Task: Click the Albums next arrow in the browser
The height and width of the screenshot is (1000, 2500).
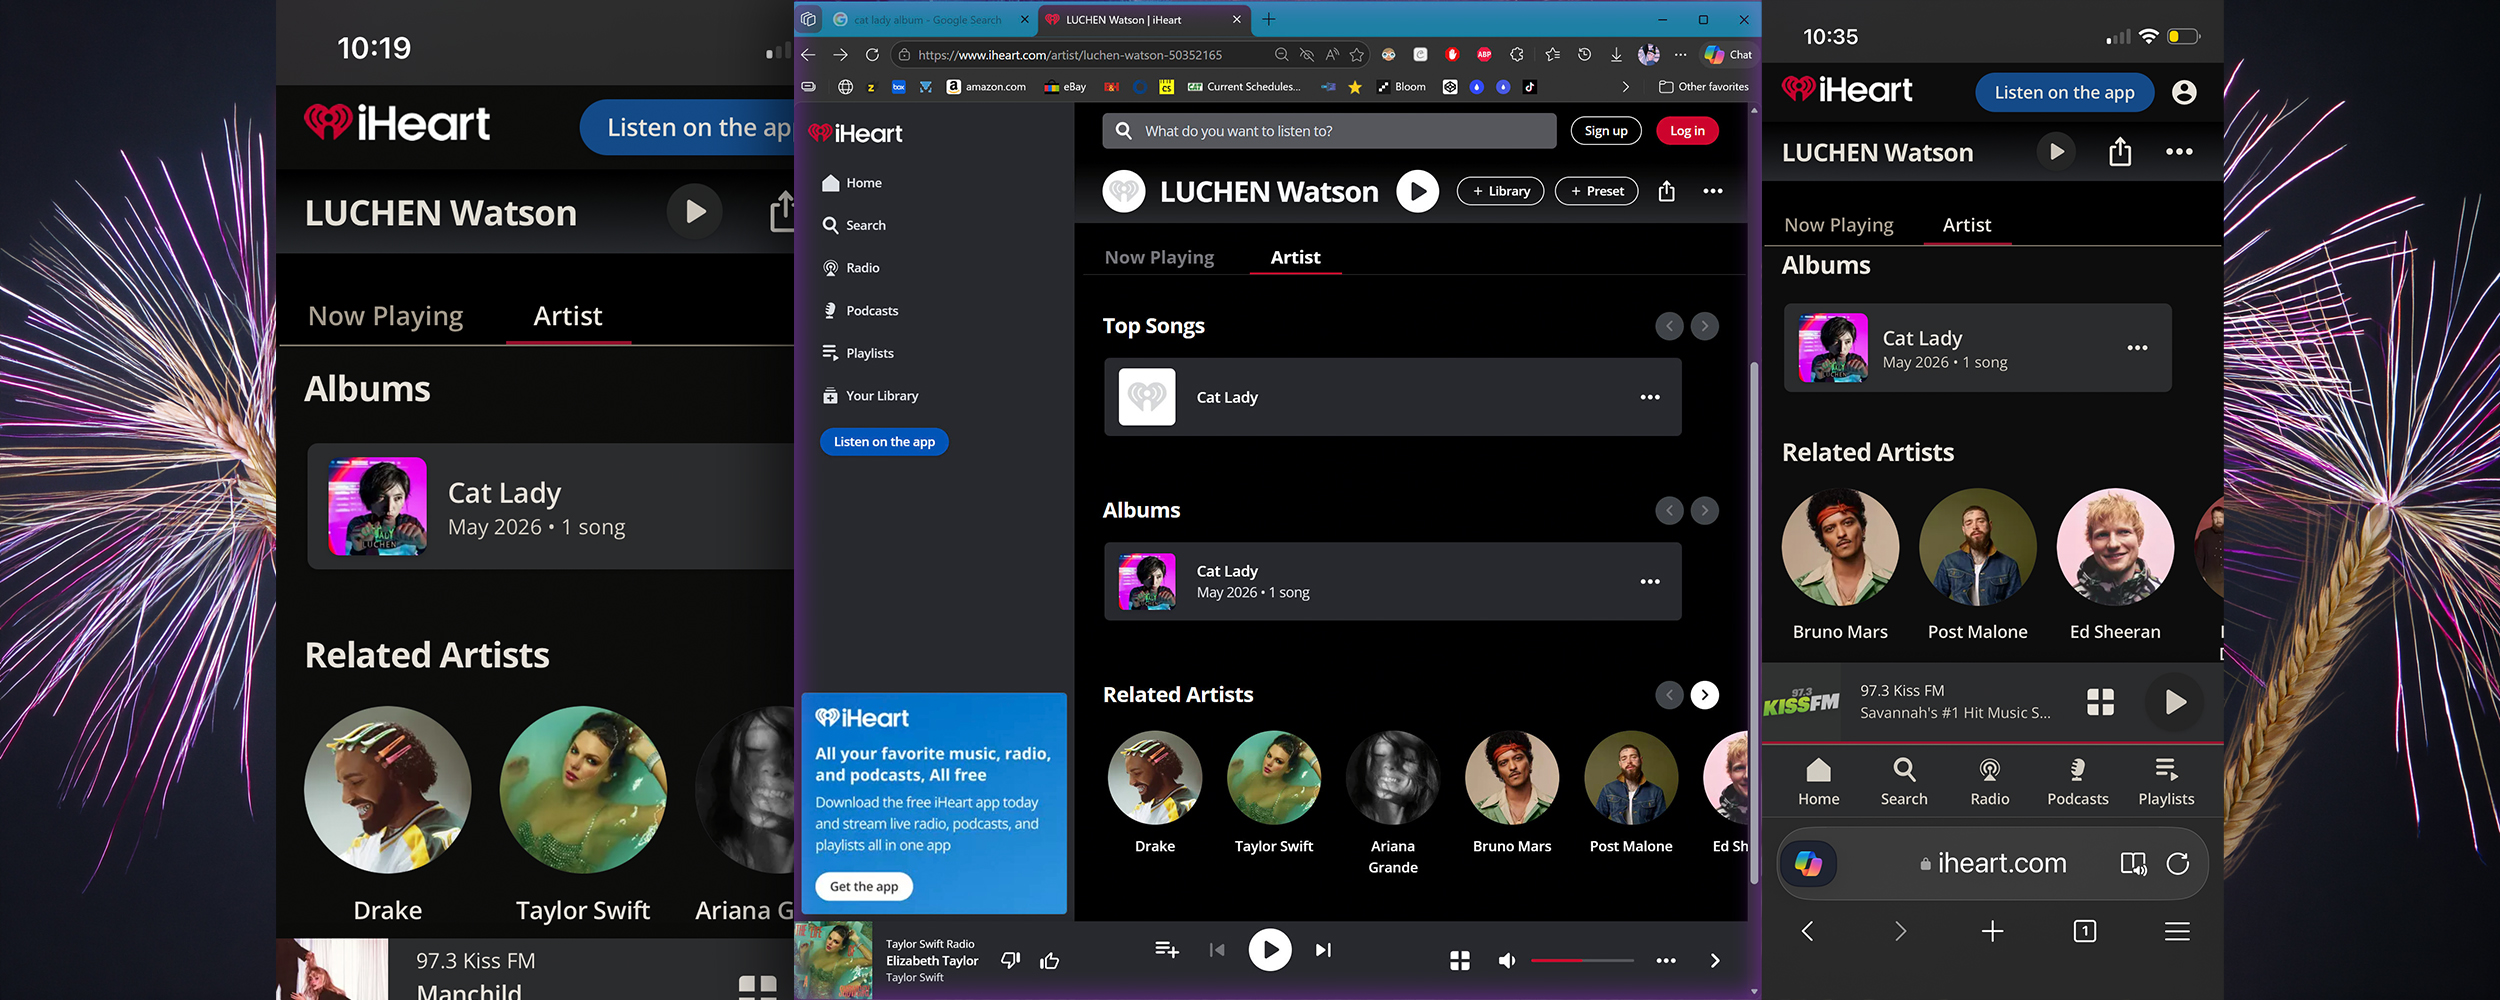Action: point(1705,510)
